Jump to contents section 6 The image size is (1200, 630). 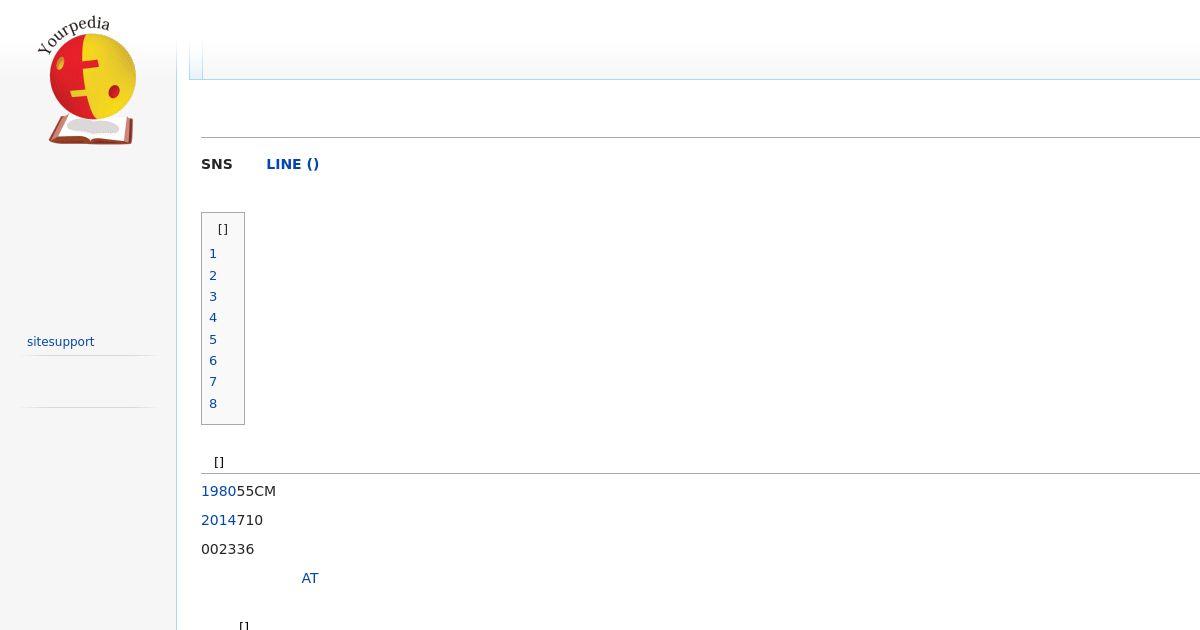[213, 361]
